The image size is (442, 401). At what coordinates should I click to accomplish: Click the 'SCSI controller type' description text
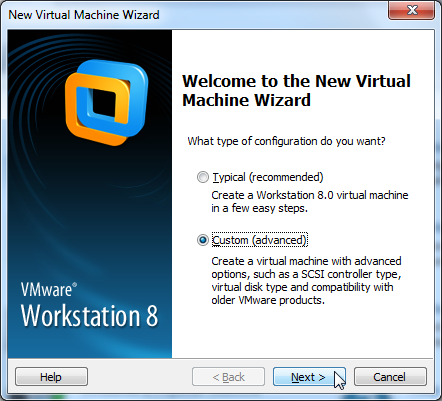[306, 280]
